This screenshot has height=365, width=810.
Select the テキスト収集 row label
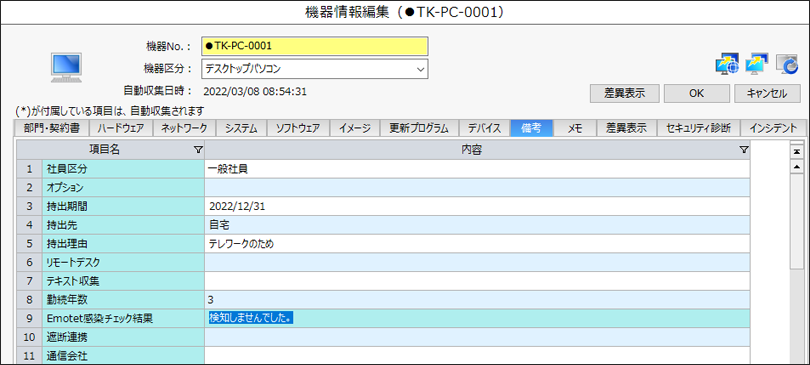pos(123,281)
